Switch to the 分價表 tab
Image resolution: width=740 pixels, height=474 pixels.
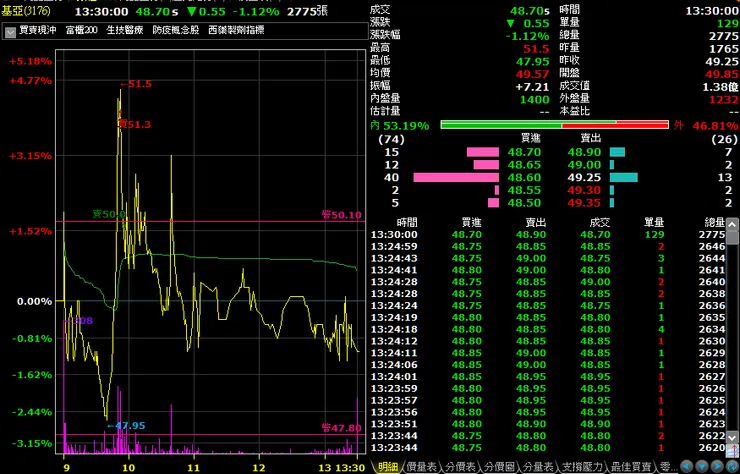pos(461,467)
